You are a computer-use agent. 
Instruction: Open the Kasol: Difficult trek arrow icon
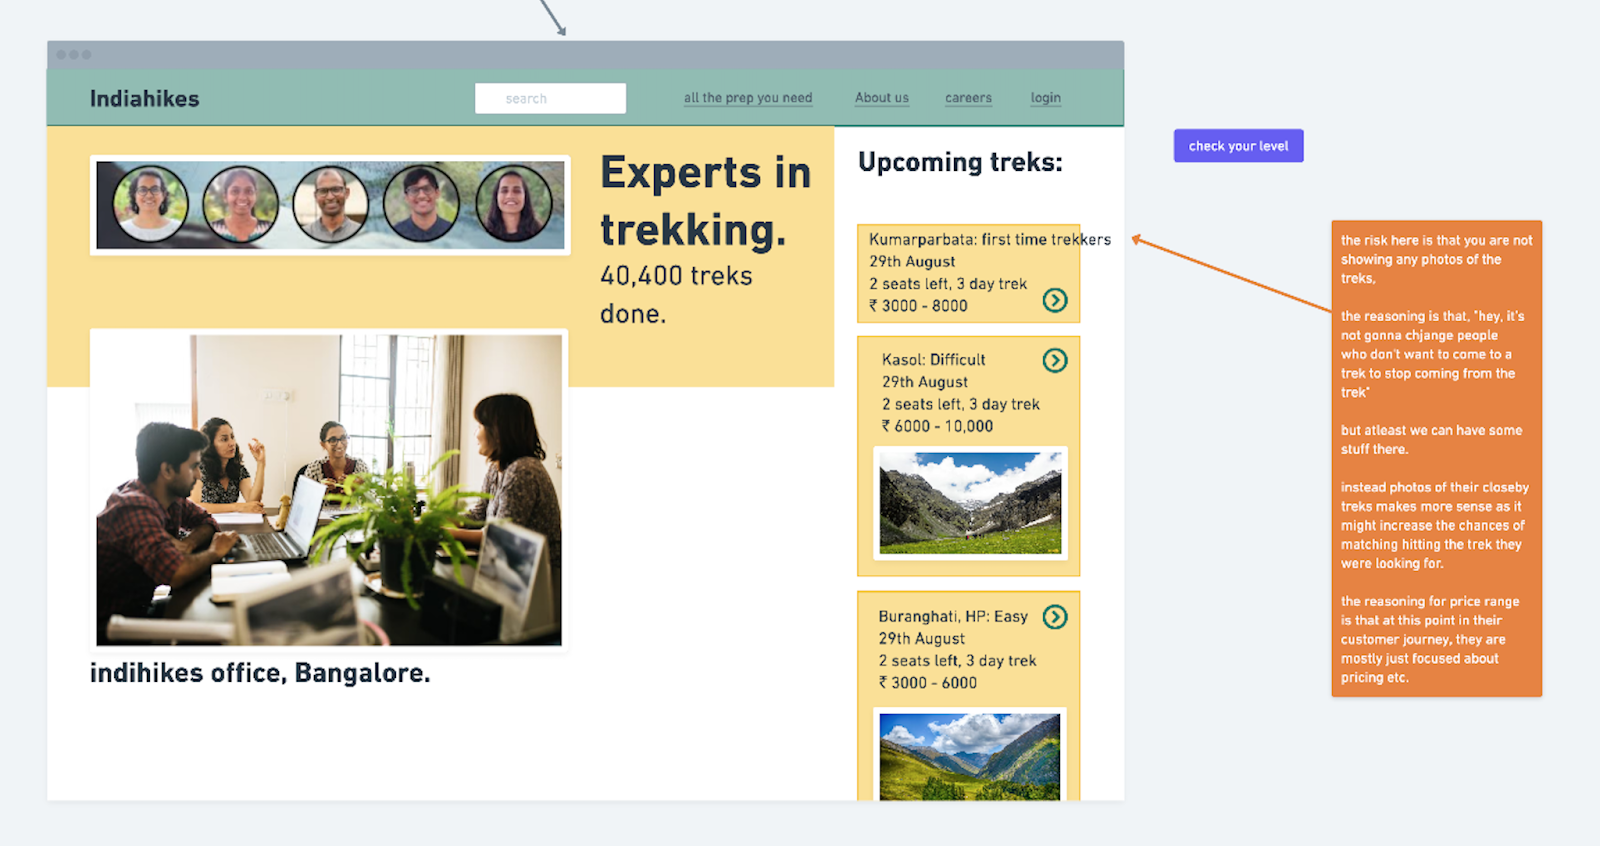[x=1055, y=360]
